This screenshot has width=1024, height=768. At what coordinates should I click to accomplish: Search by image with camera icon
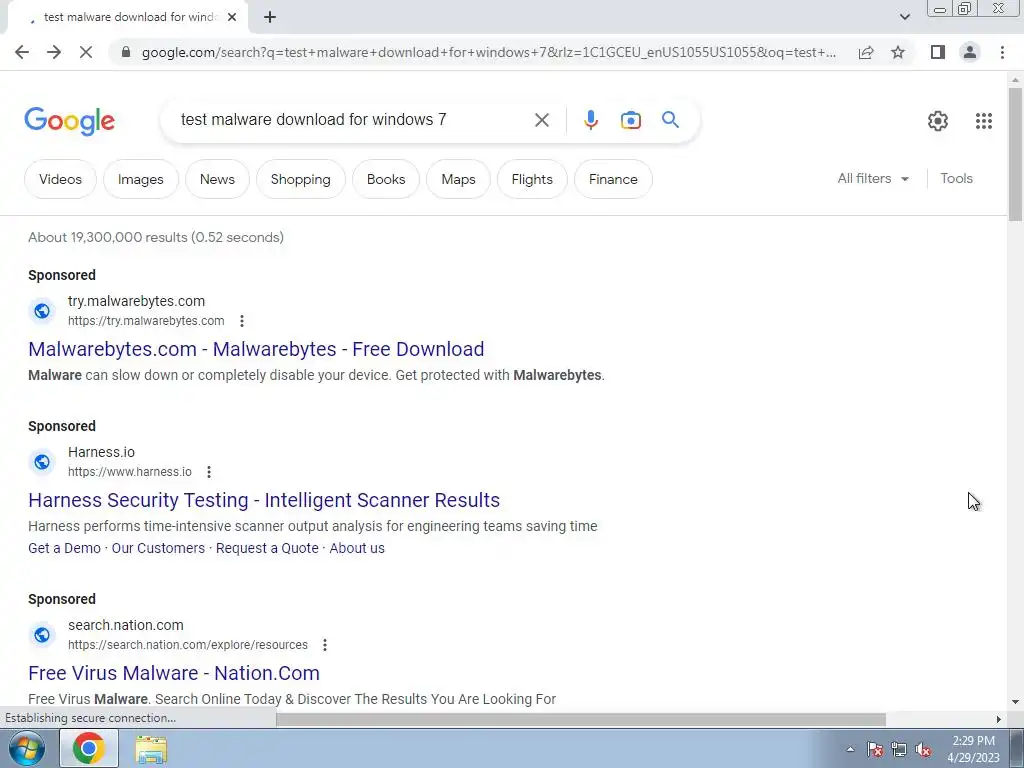coord(631,120)
